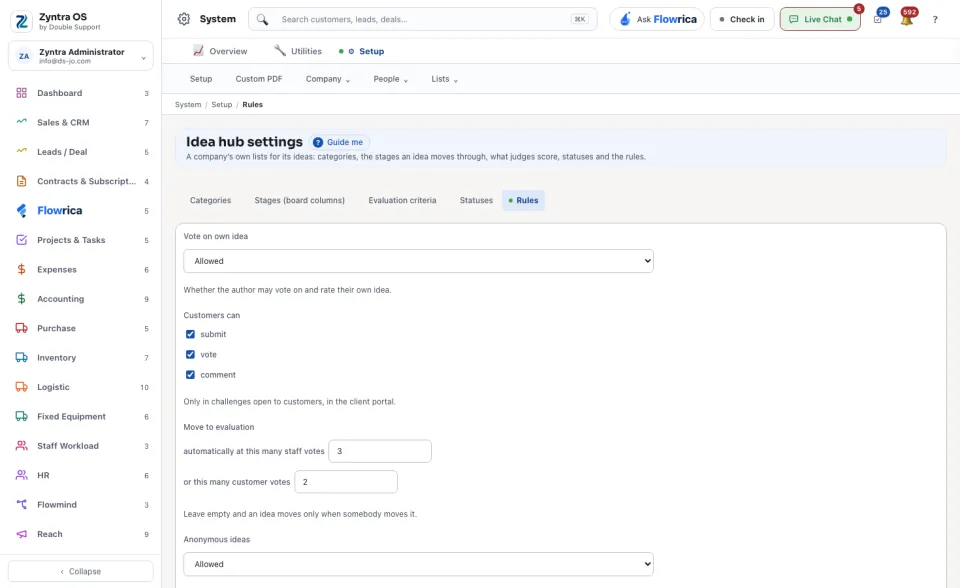The image size is (960, 588).
Task: Open the Setup top tab
Action: [362, 51]
